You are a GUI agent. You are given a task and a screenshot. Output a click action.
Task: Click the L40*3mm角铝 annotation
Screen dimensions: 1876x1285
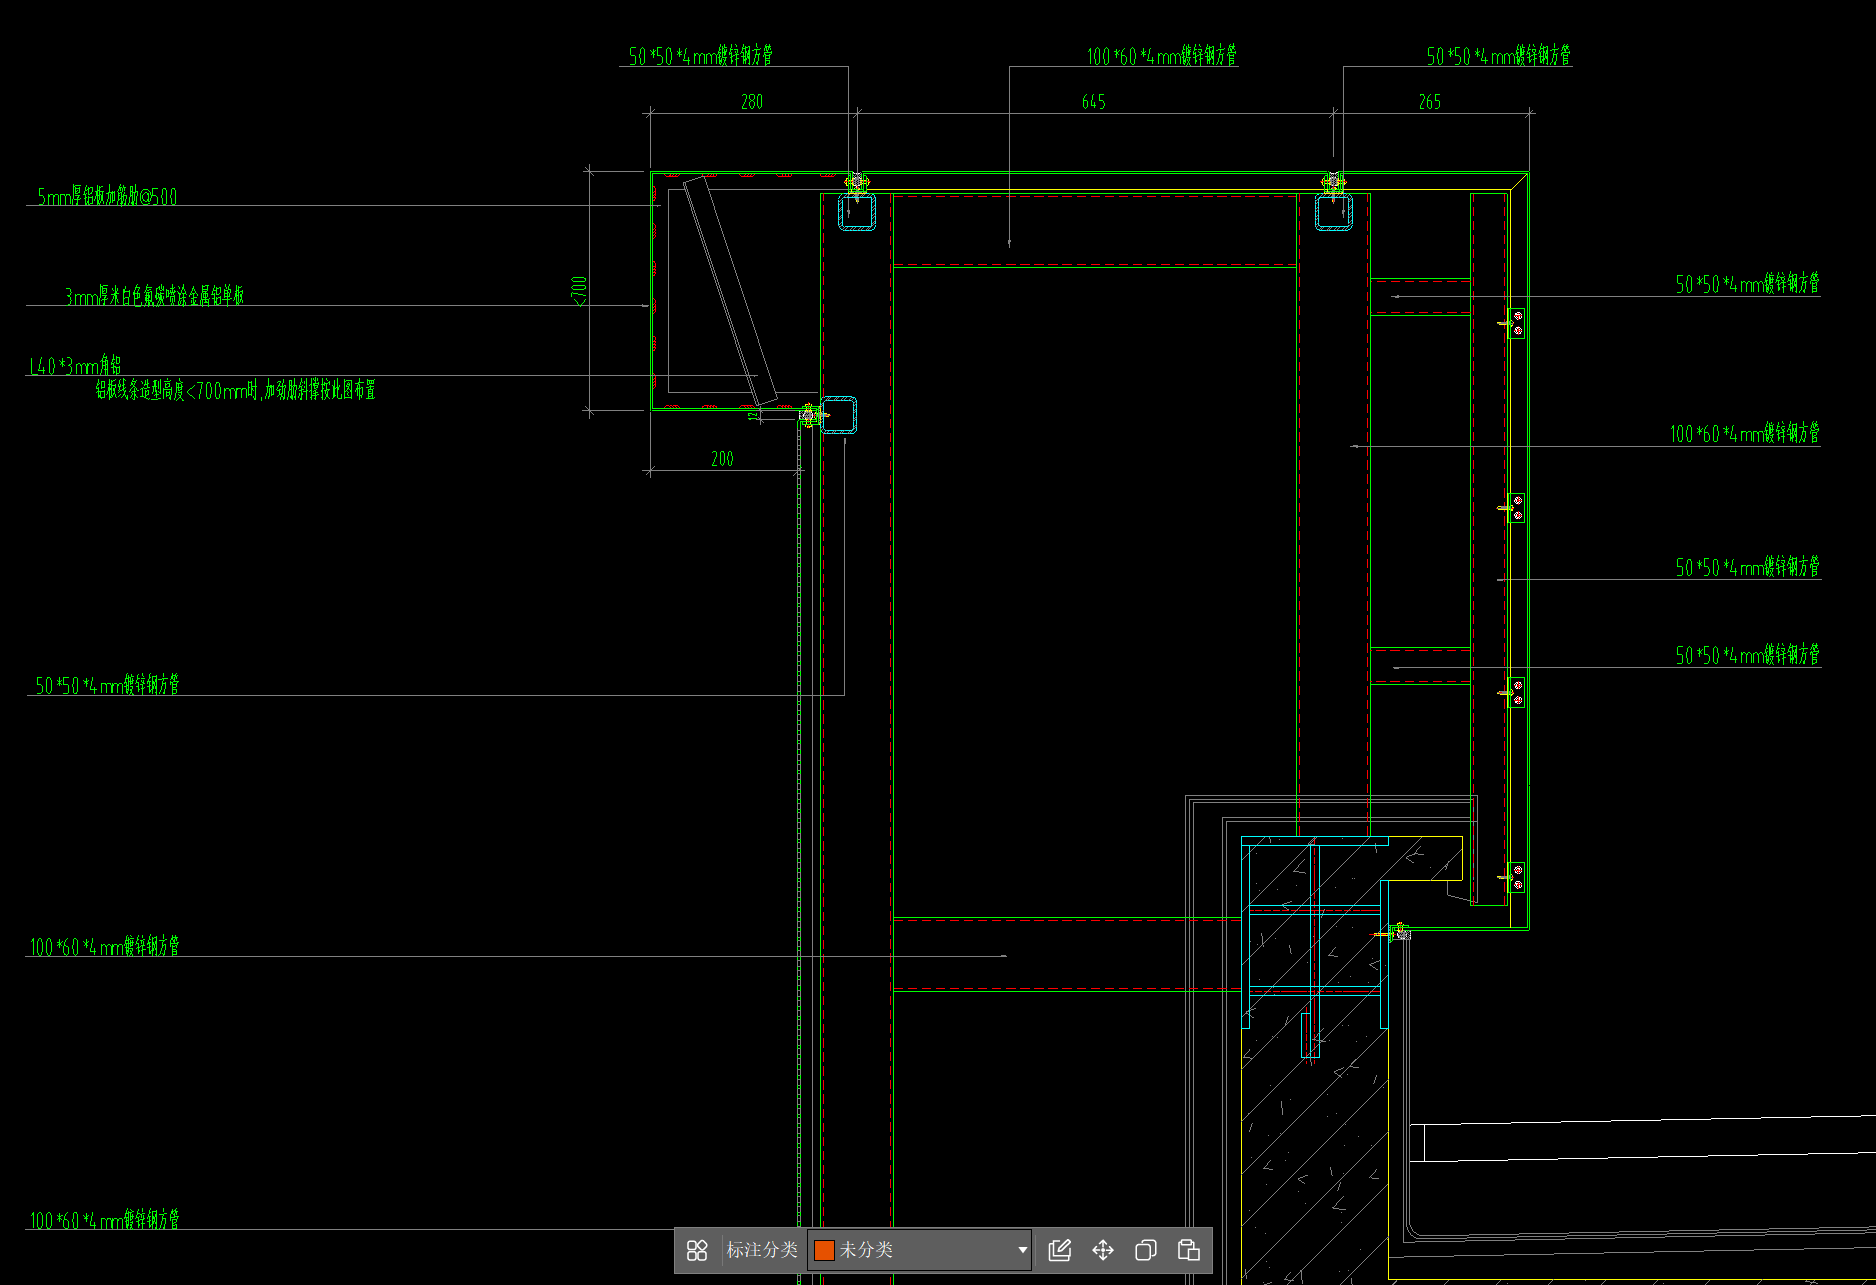tap(75, 365)
